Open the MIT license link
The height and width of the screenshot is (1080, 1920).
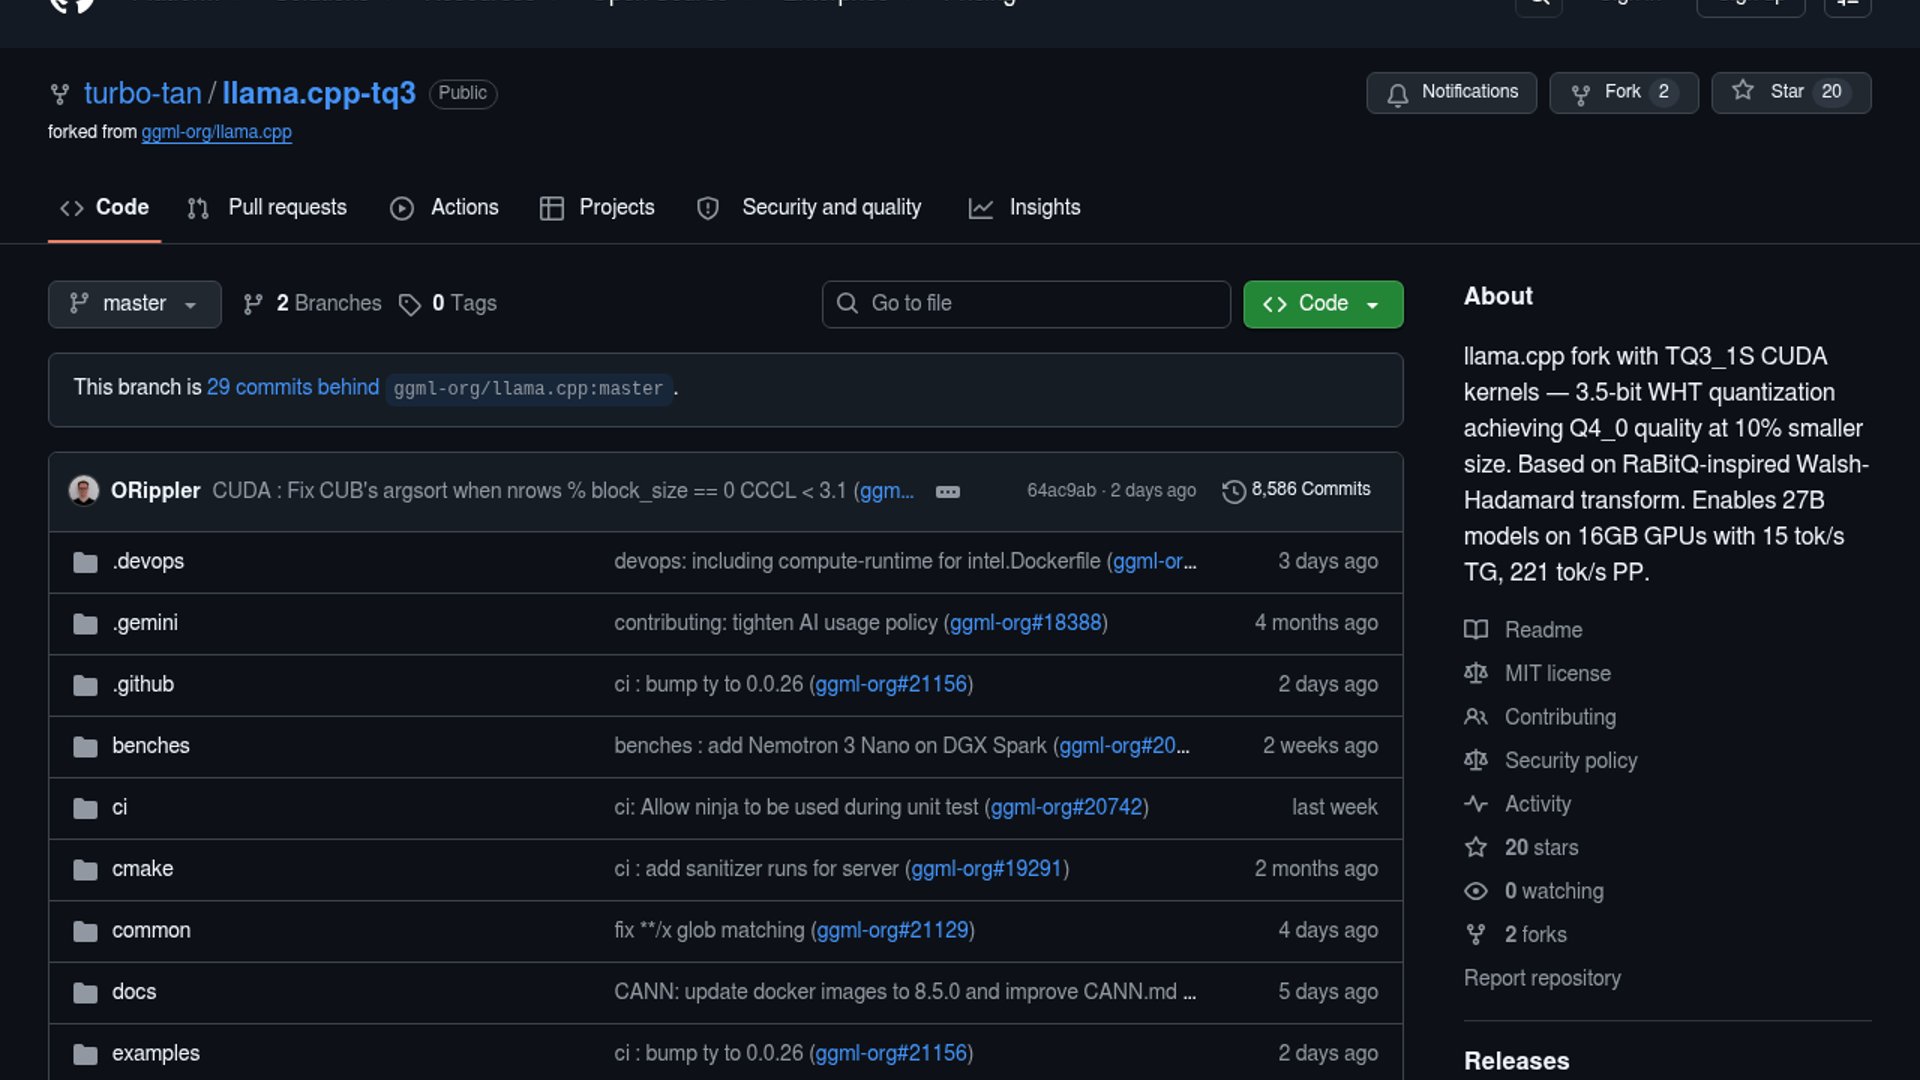click(x=1557, y=673)
